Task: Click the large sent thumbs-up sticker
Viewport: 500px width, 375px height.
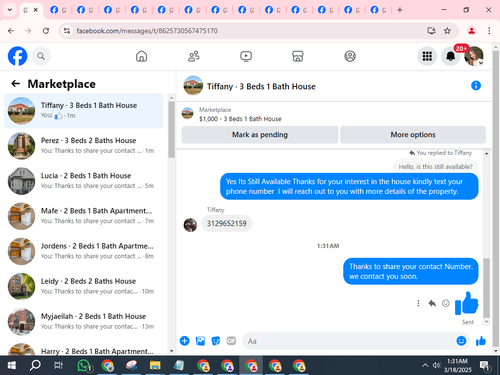Action: 467,303
